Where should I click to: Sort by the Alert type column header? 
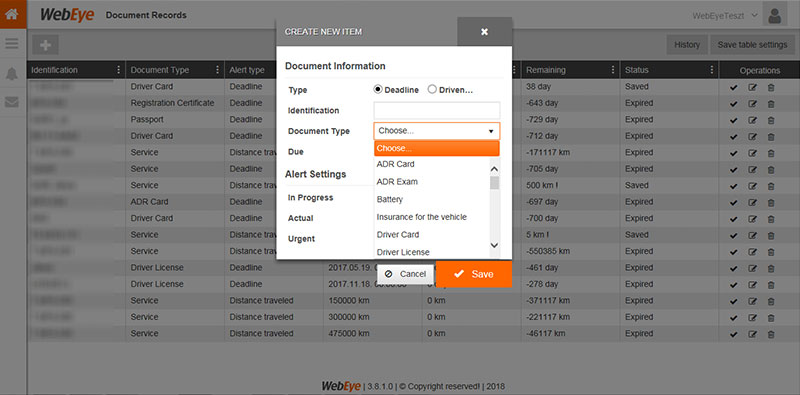247,70
